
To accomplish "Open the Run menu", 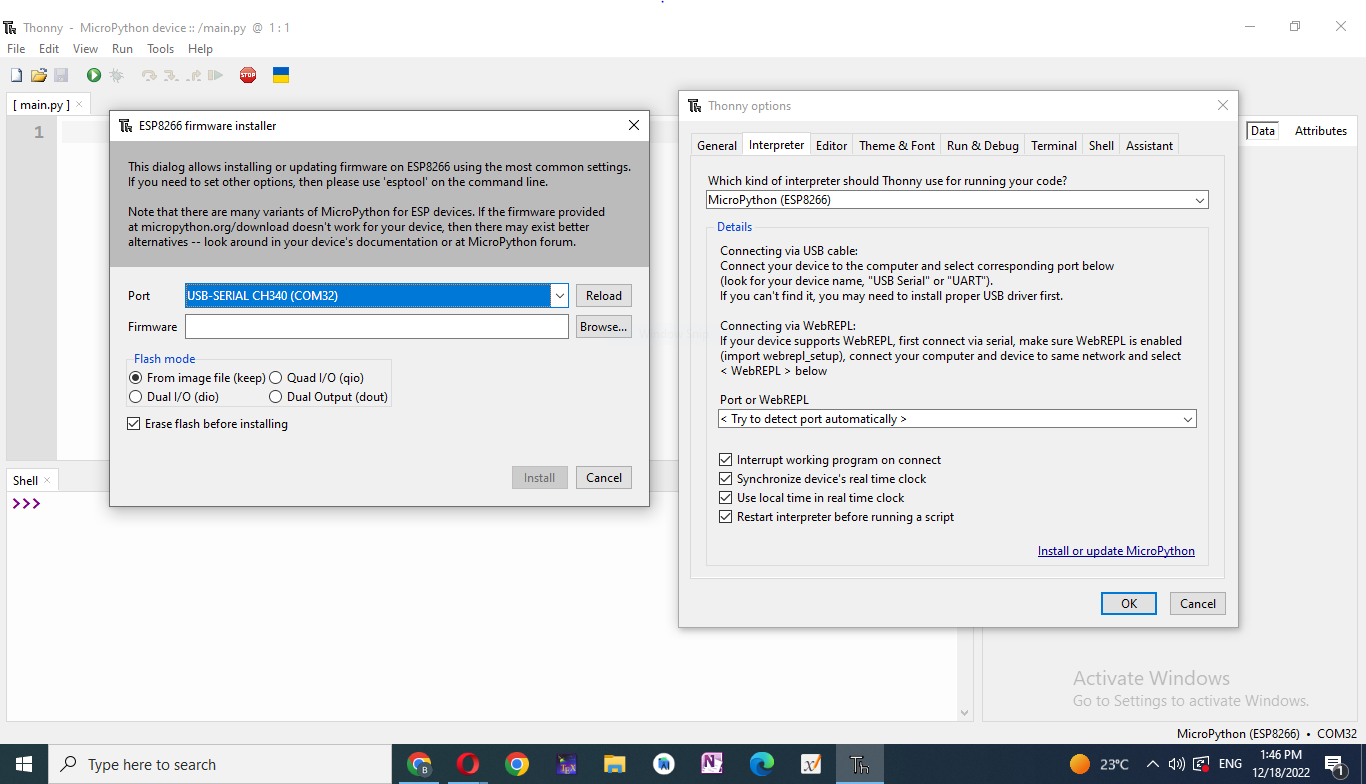I will click(x=122, y=48).
